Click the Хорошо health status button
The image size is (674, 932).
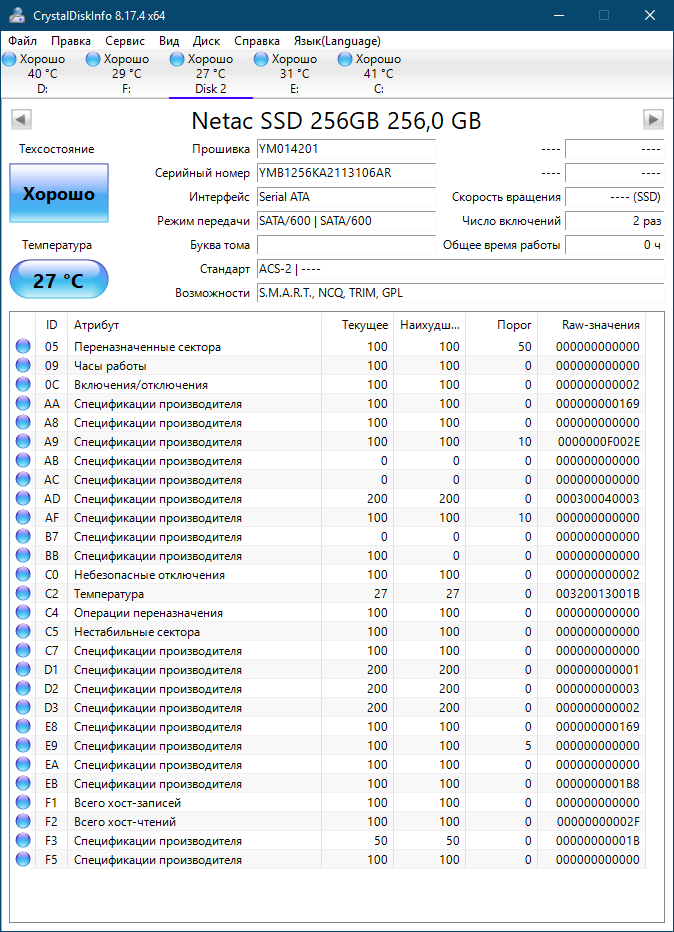point(59,194)
